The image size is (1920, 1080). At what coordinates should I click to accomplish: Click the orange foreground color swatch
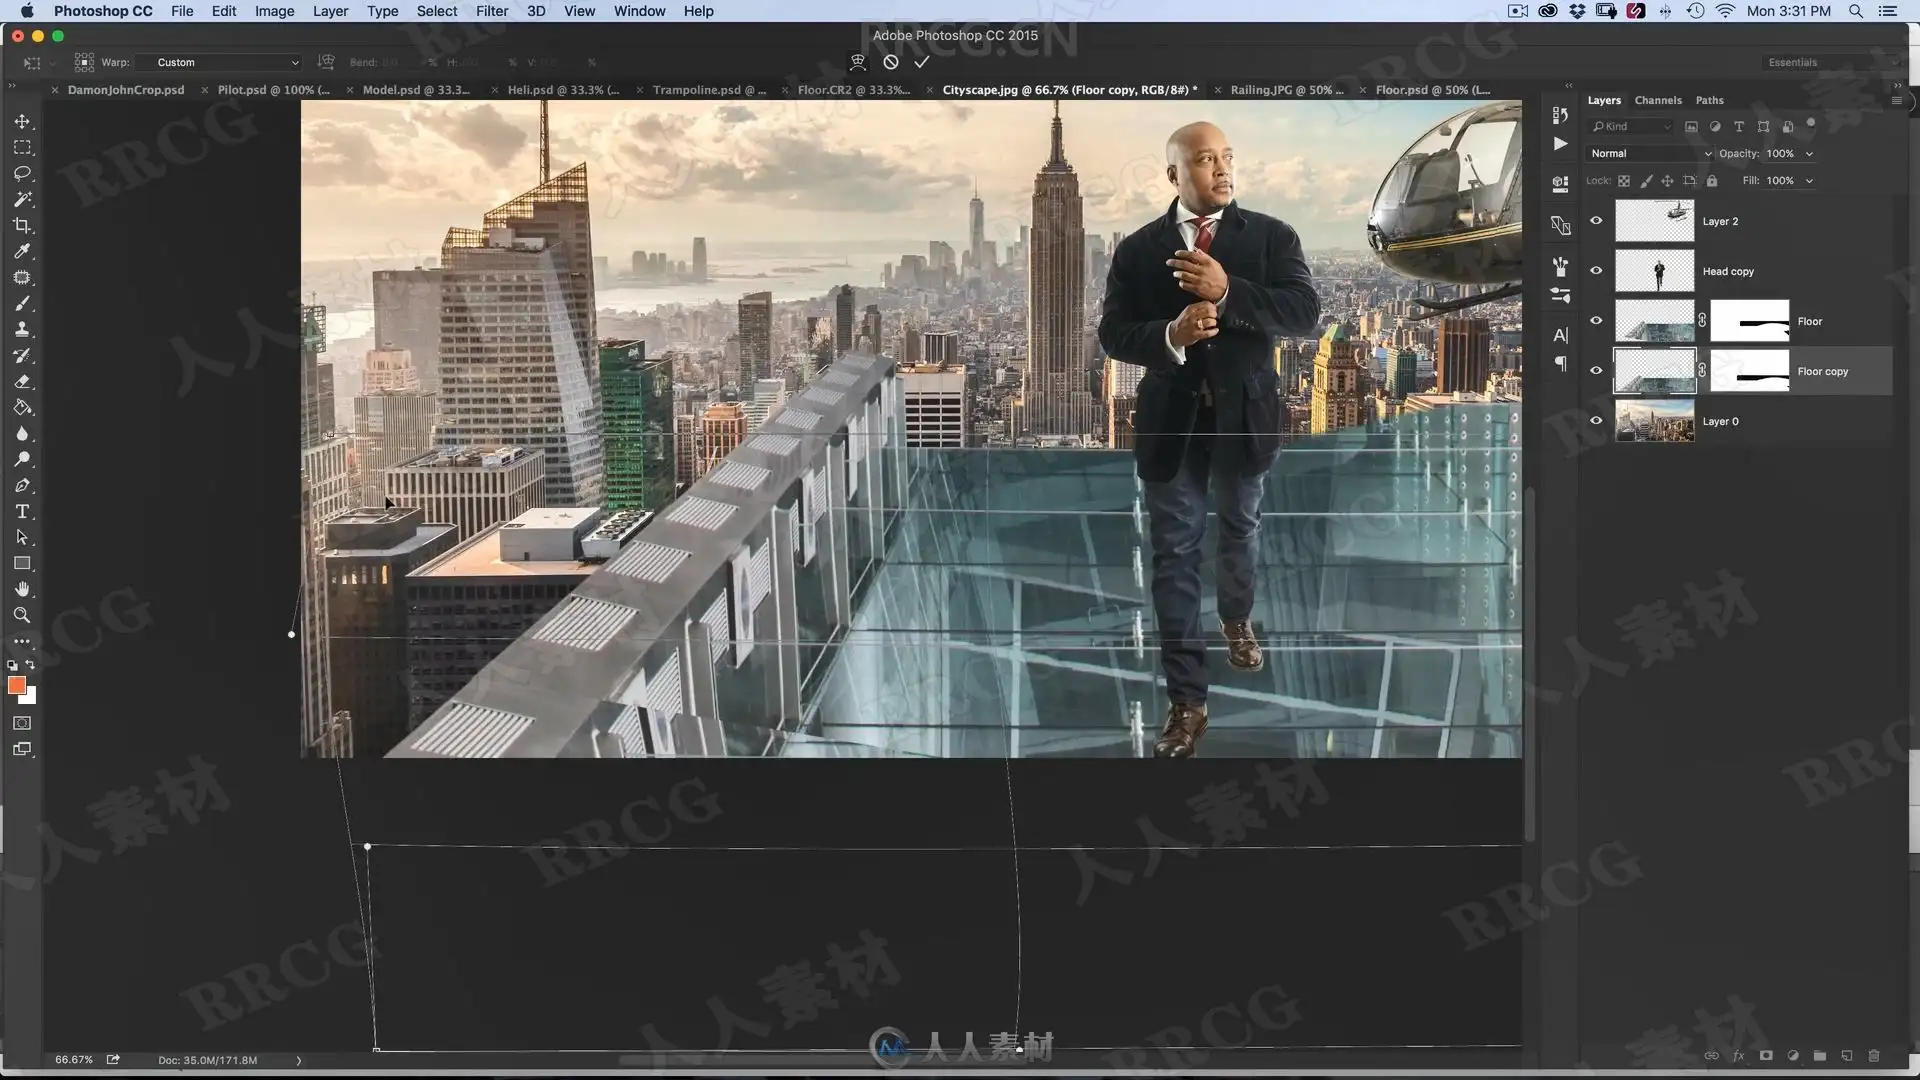click(16, 685)
